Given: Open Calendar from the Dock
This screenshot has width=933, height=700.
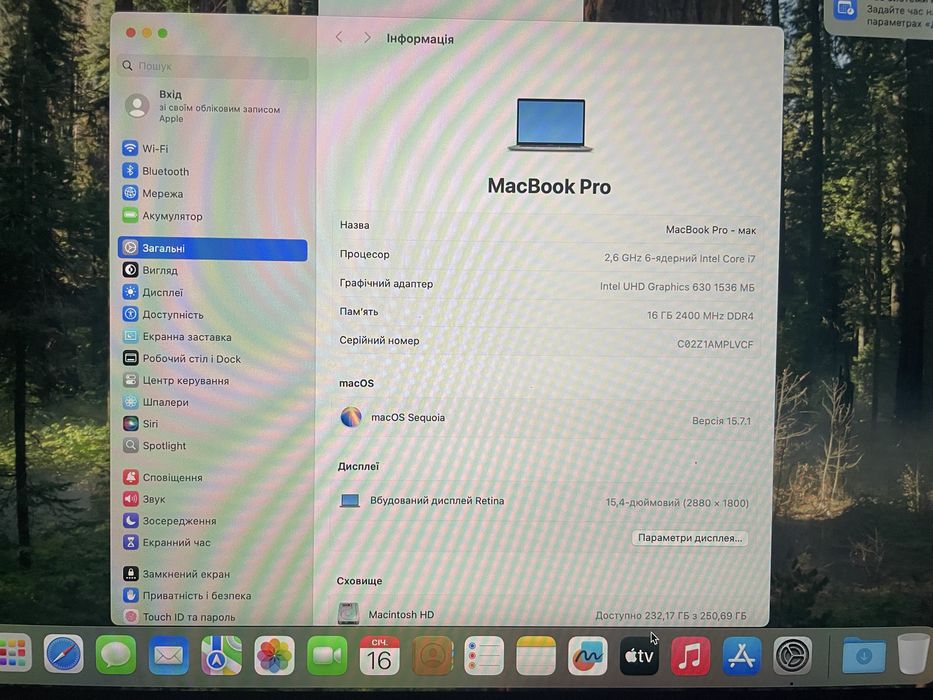Looking at the screenshot, I should point(379,656).
